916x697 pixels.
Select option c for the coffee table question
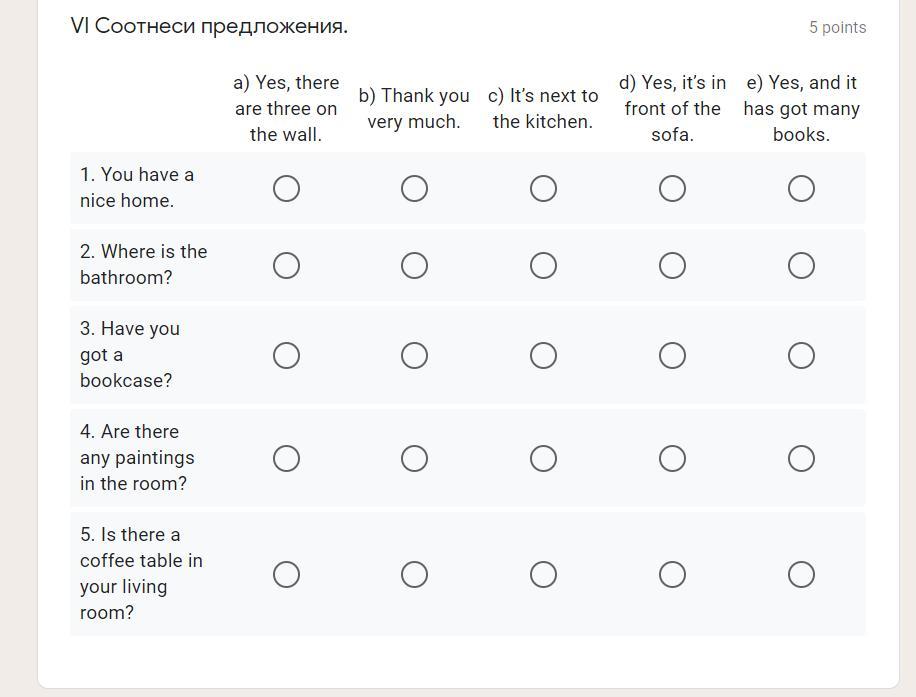(543, 575)
